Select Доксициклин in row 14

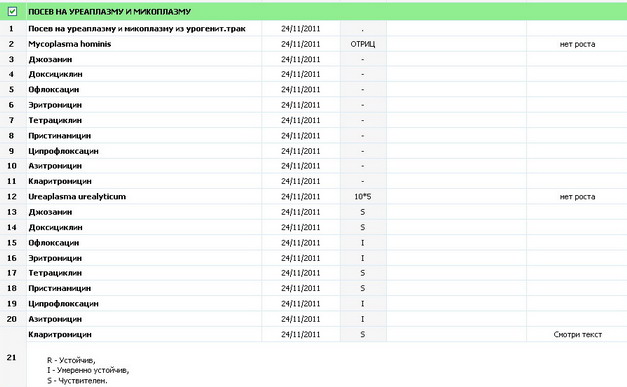click(x=55, y=227)
